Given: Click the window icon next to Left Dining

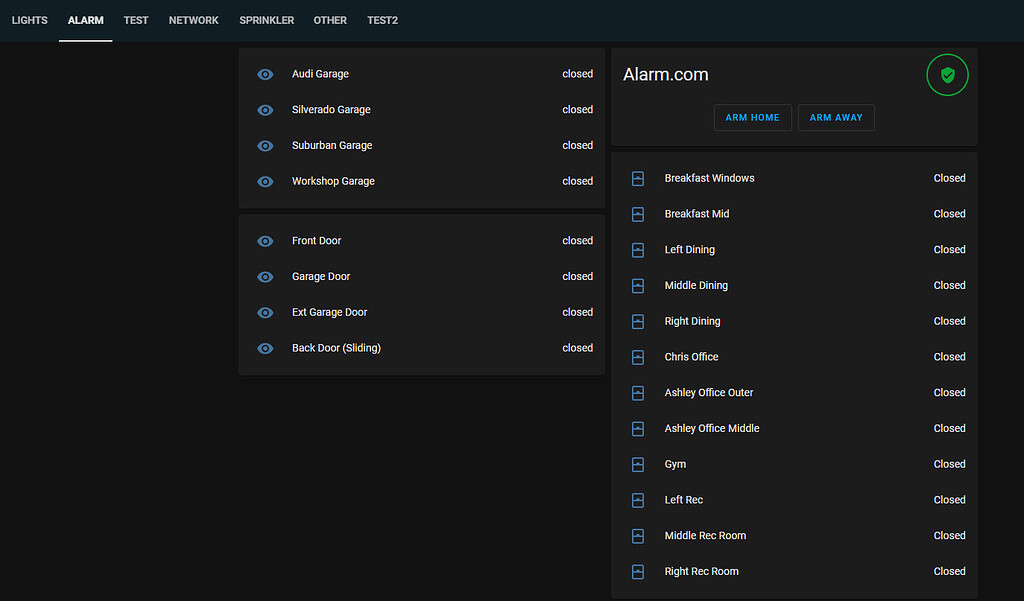Looking at the screenshot, I should tap(638, 250).
